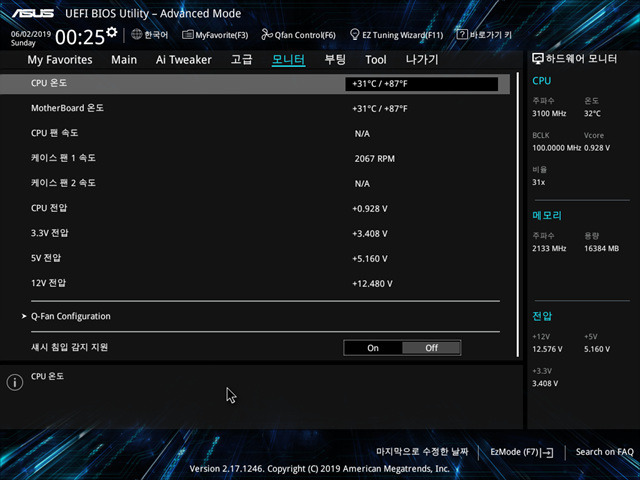This screenshot has height=480, width=640.
Task: Open the Ai Tweaker tab
Action: (184, 60)
